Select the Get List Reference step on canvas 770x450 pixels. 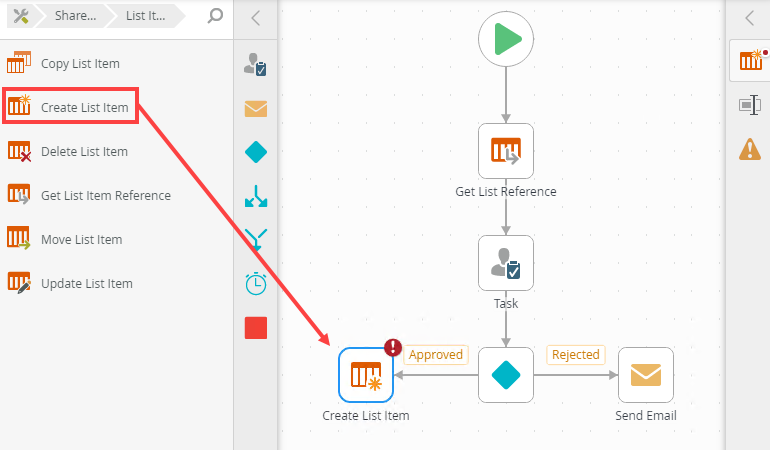[506, 151]
